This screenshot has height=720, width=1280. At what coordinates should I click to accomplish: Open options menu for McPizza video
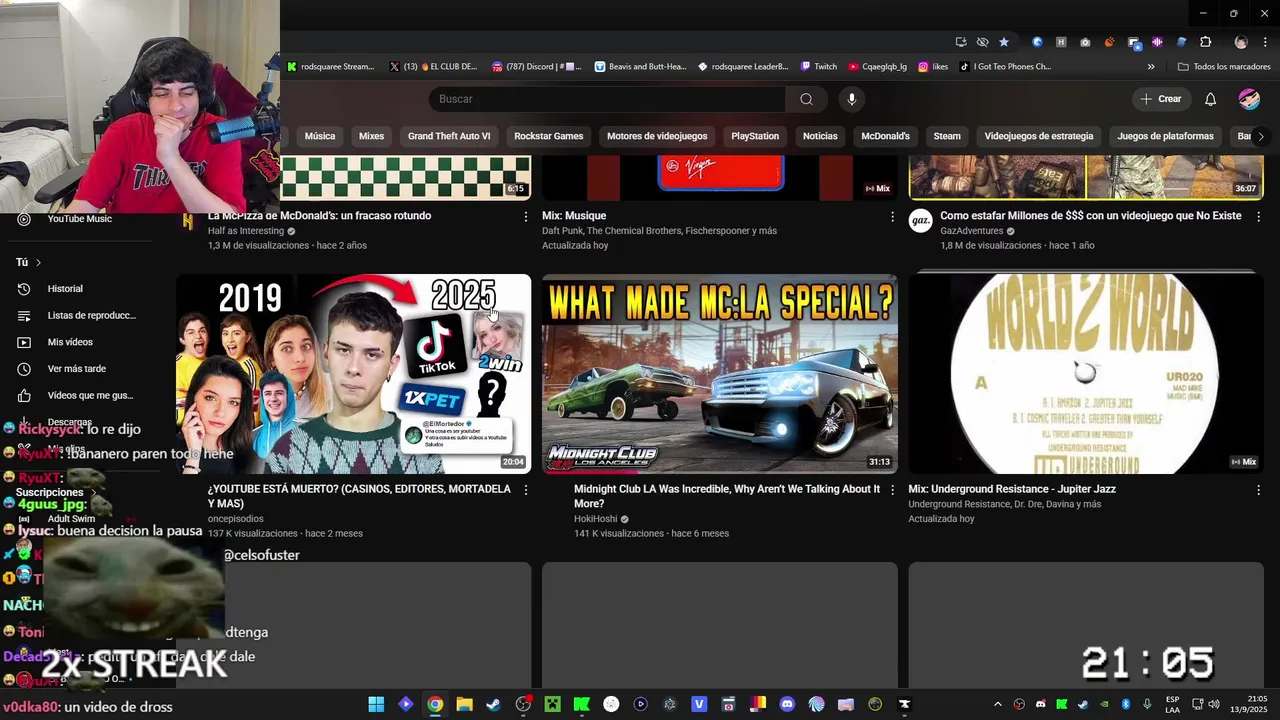pos(526,216)
